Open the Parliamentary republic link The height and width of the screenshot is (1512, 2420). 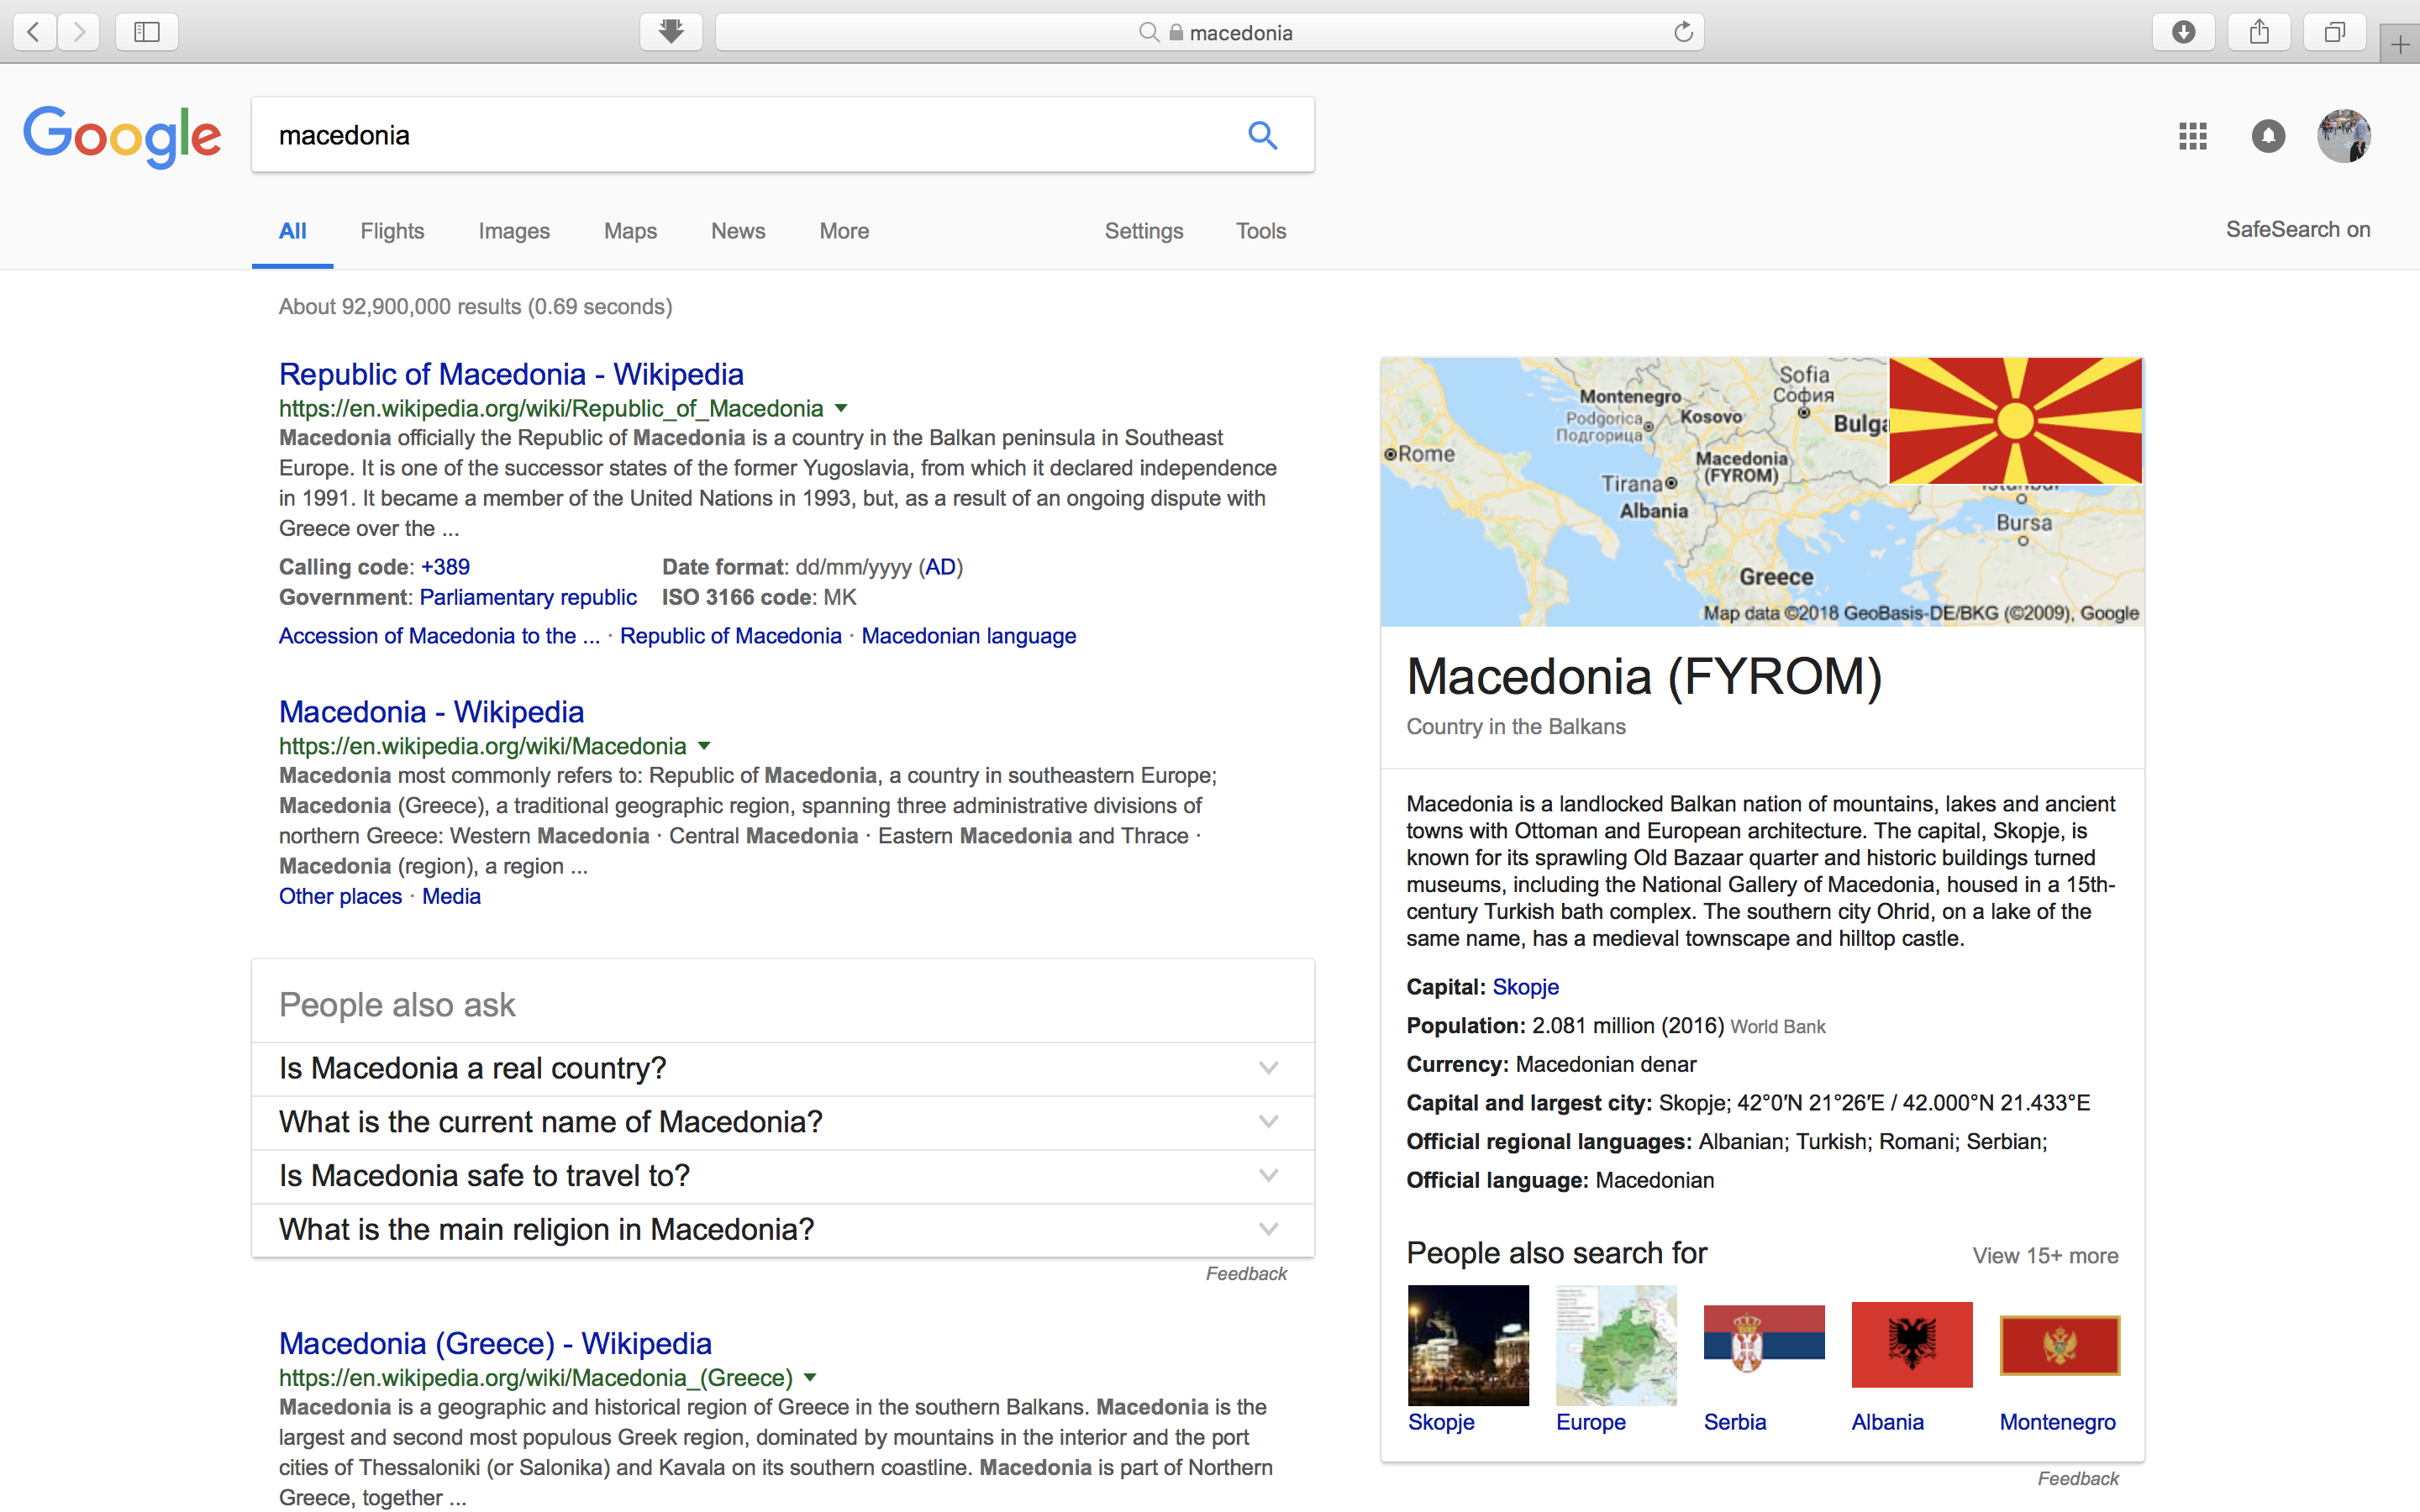coord(528,597)
